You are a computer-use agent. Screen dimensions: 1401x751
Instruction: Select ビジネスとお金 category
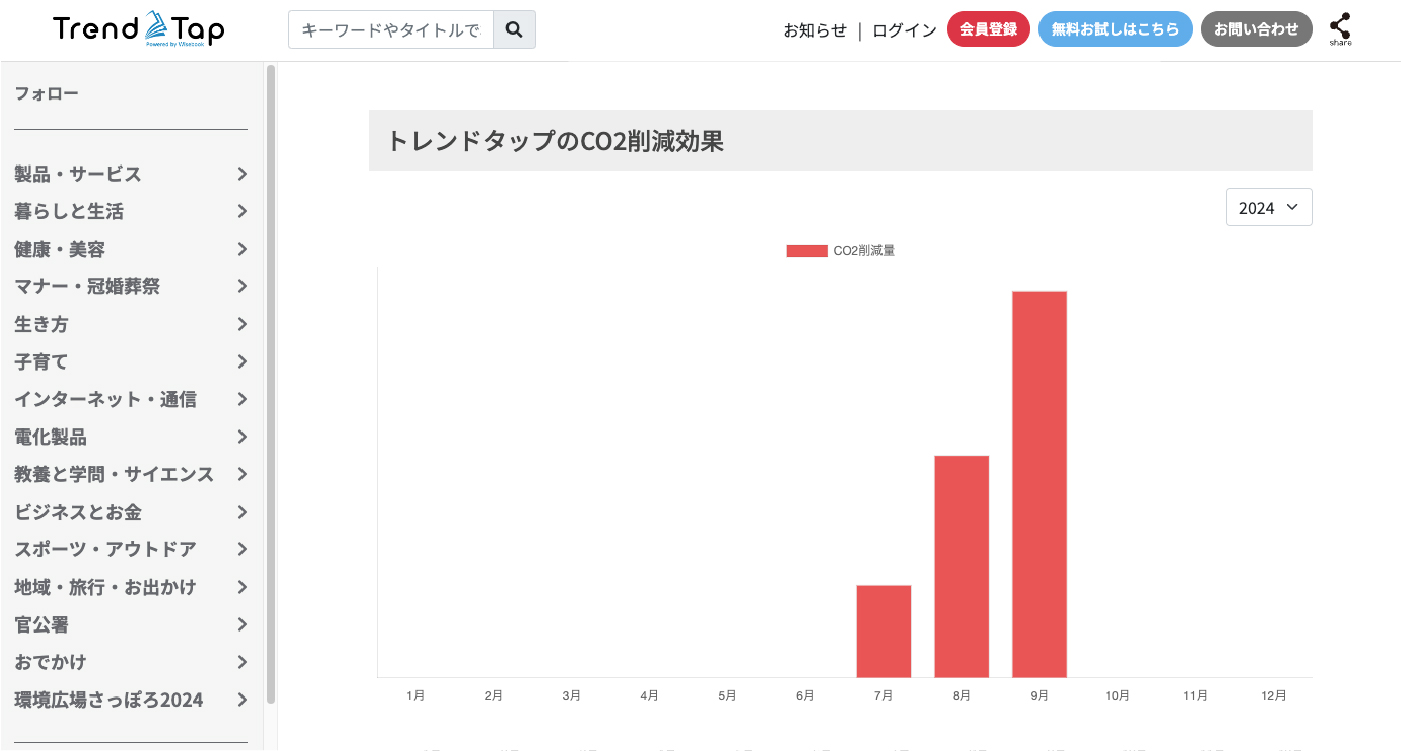pos(78,512)
